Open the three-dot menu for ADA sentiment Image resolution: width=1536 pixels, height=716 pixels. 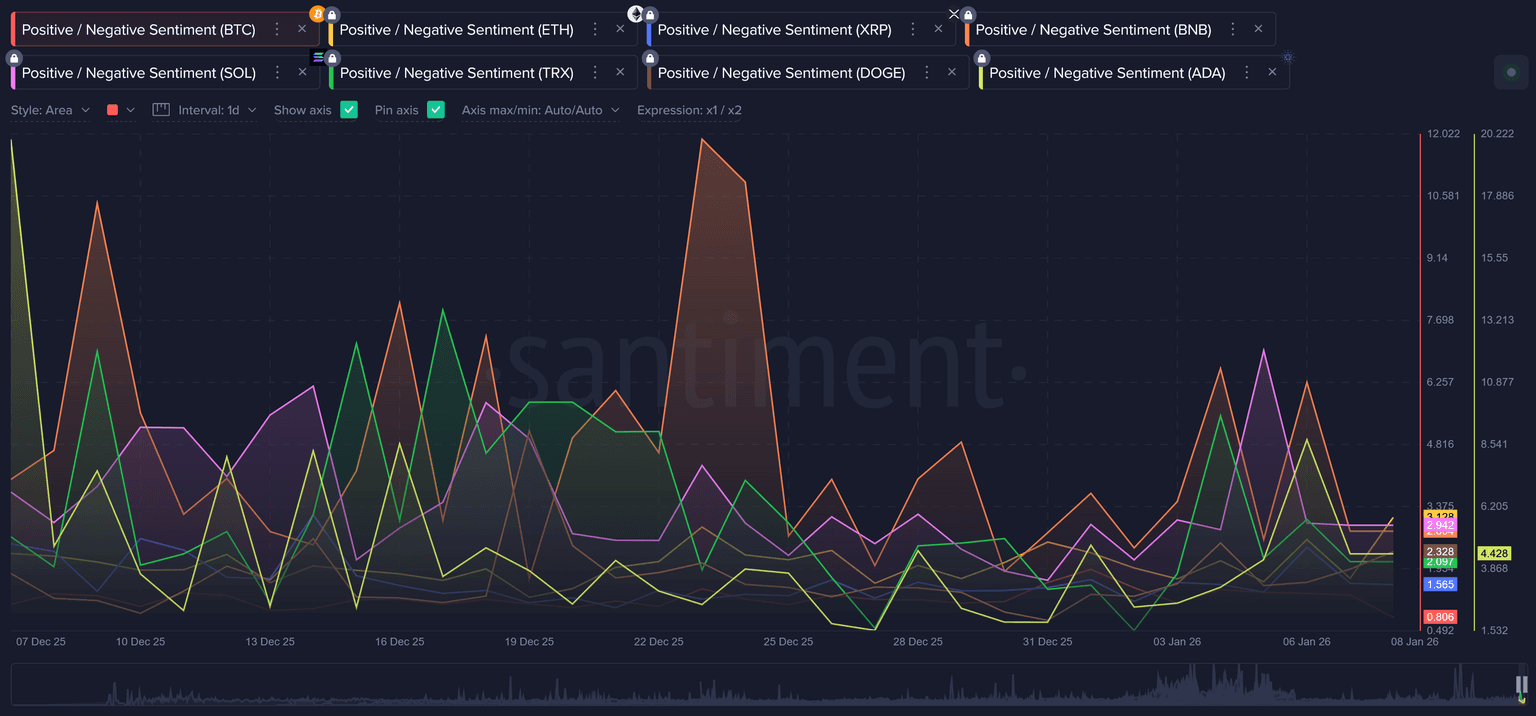pyautogui.click(x=1247, y=73)
